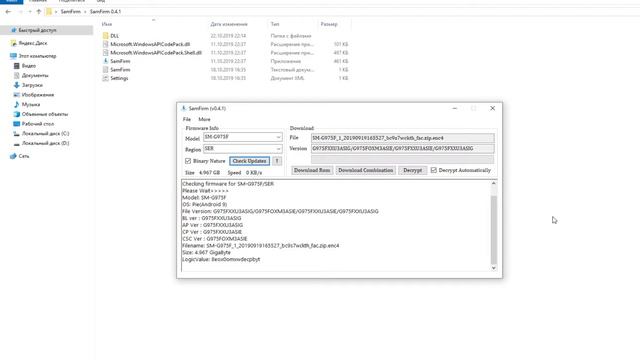
Task: Click log line 'Checking firmware for SM-G975F/SER'
Action: pyautogui.click(x=228, y=184)
